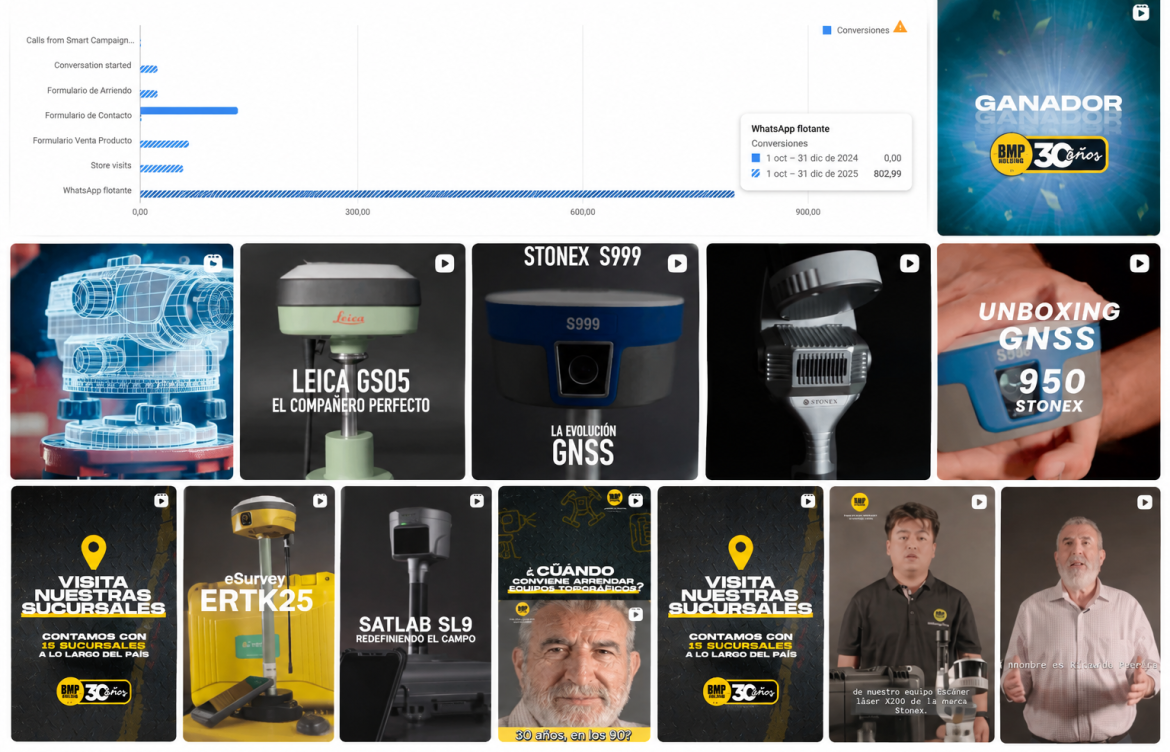Open the Satlab SL9 Redefiniendo el Campo thumbnail
The width and height of the screenshot is (1170, 752).
coord(416,614)
